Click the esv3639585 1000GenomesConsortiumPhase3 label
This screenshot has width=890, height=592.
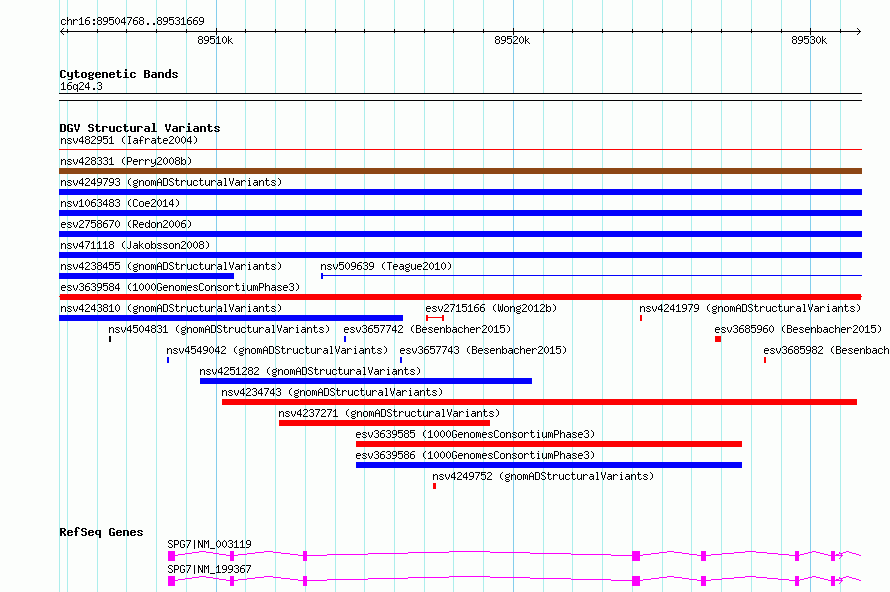[475, 434]
